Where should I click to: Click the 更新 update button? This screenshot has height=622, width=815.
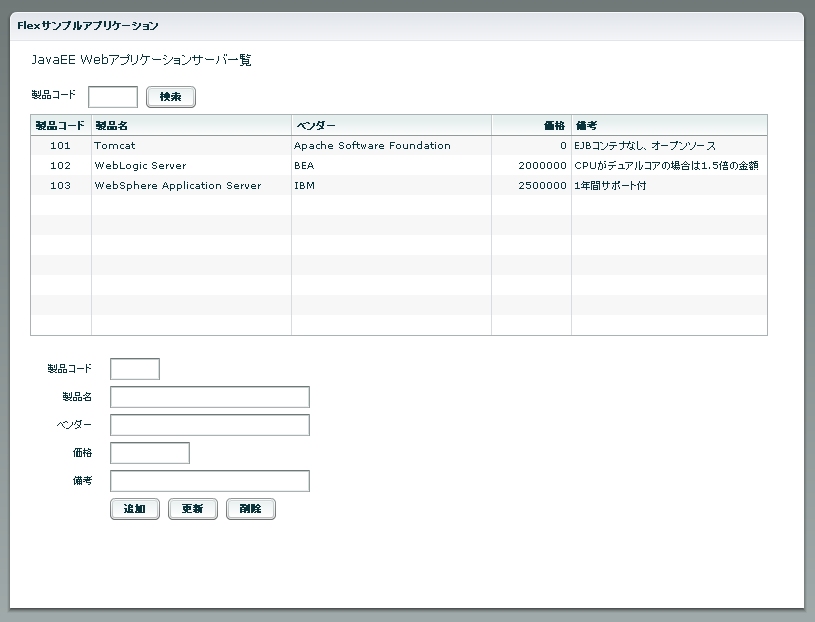point(193,509)
